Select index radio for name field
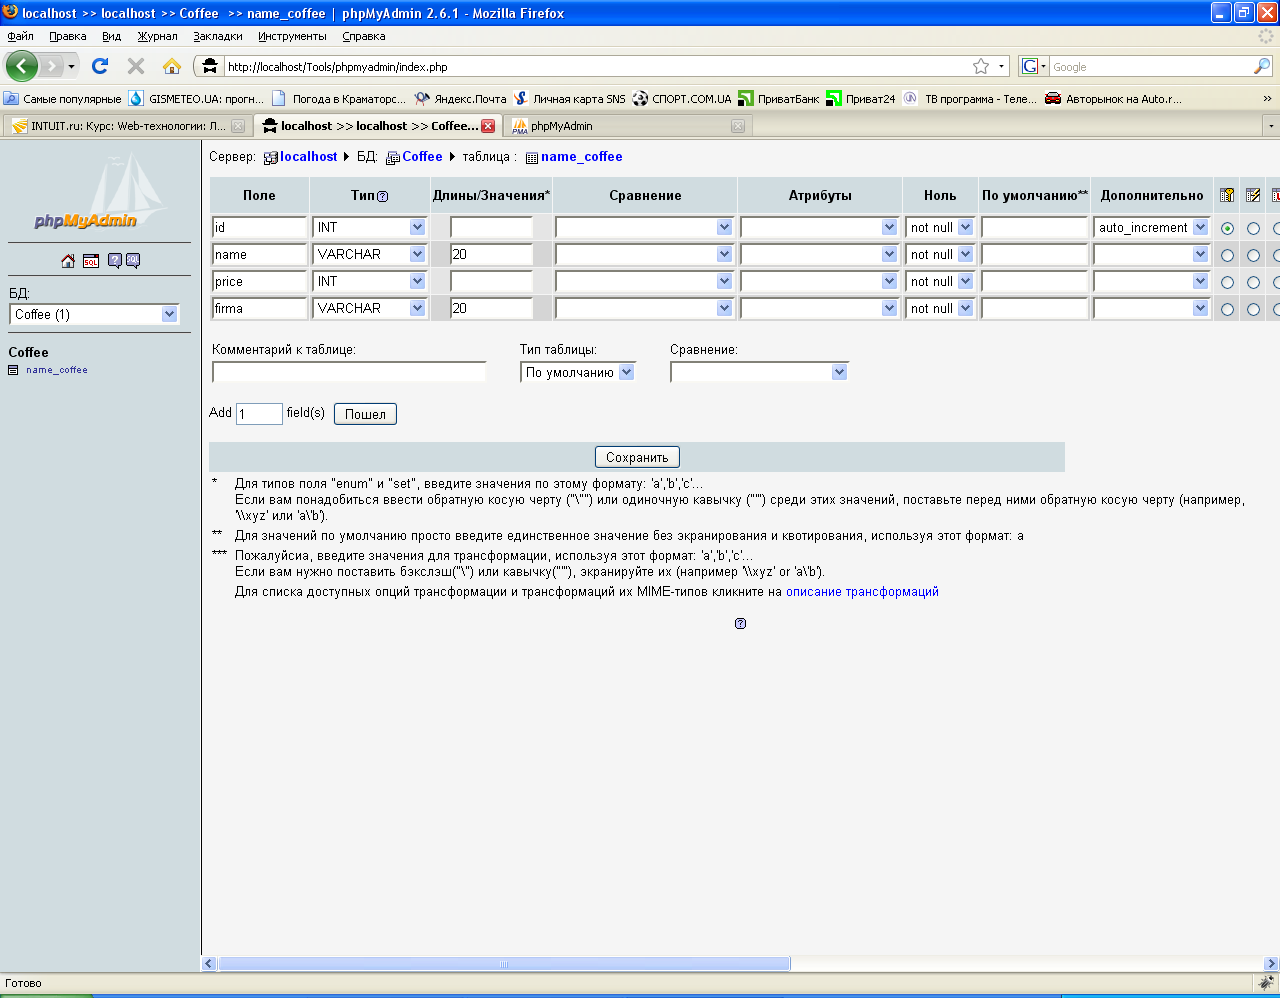 [1253, 255]
